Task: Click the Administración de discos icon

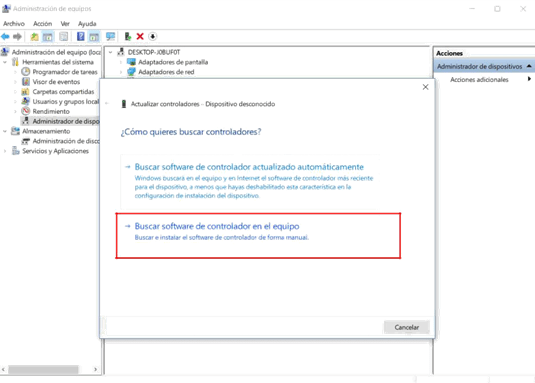Action: coord(26,141)
